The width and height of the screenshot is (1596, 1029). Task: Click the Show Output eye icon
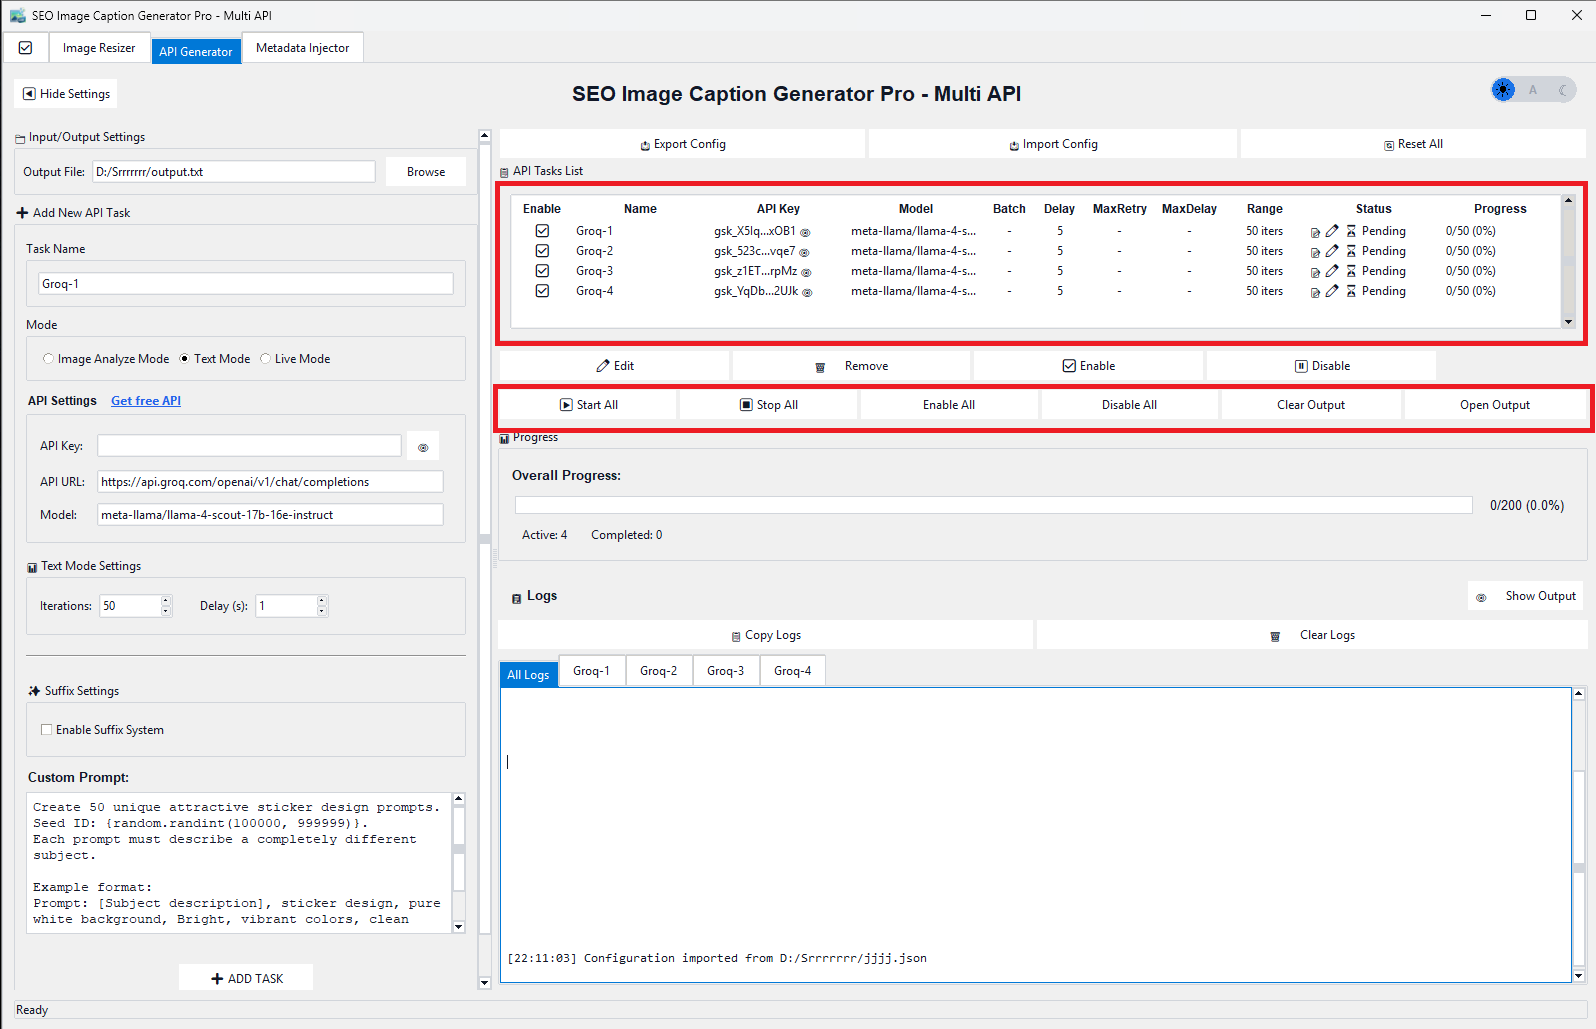tap(1481, 597)
